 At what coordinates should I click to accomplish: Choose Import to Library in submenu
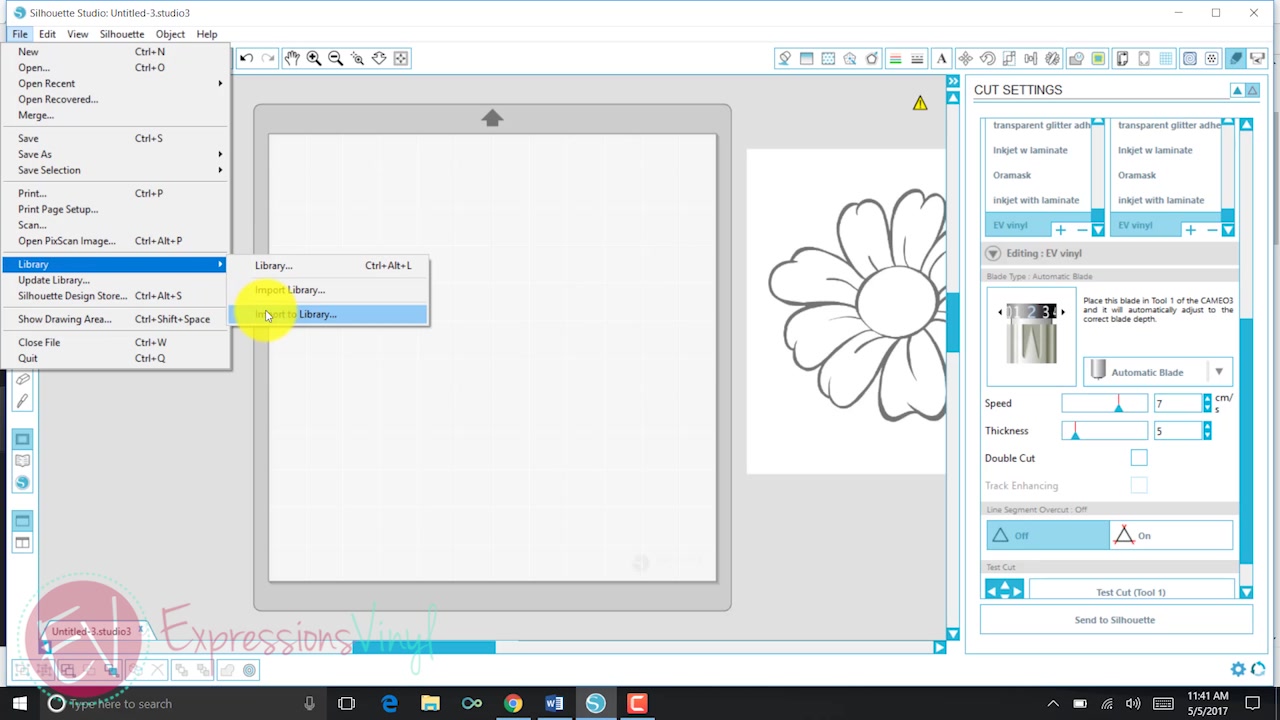(328, 314)
